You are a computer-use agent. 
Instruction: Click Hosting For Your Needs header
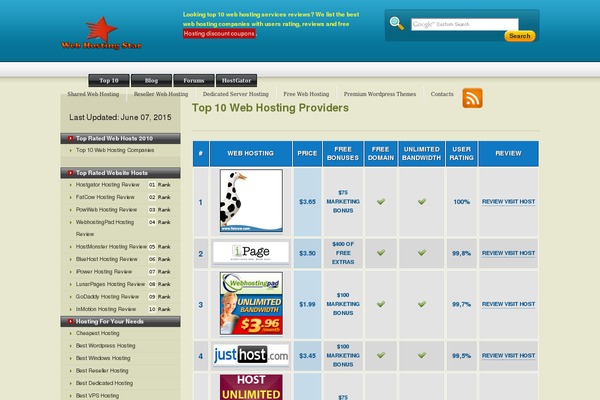point(120,322)
